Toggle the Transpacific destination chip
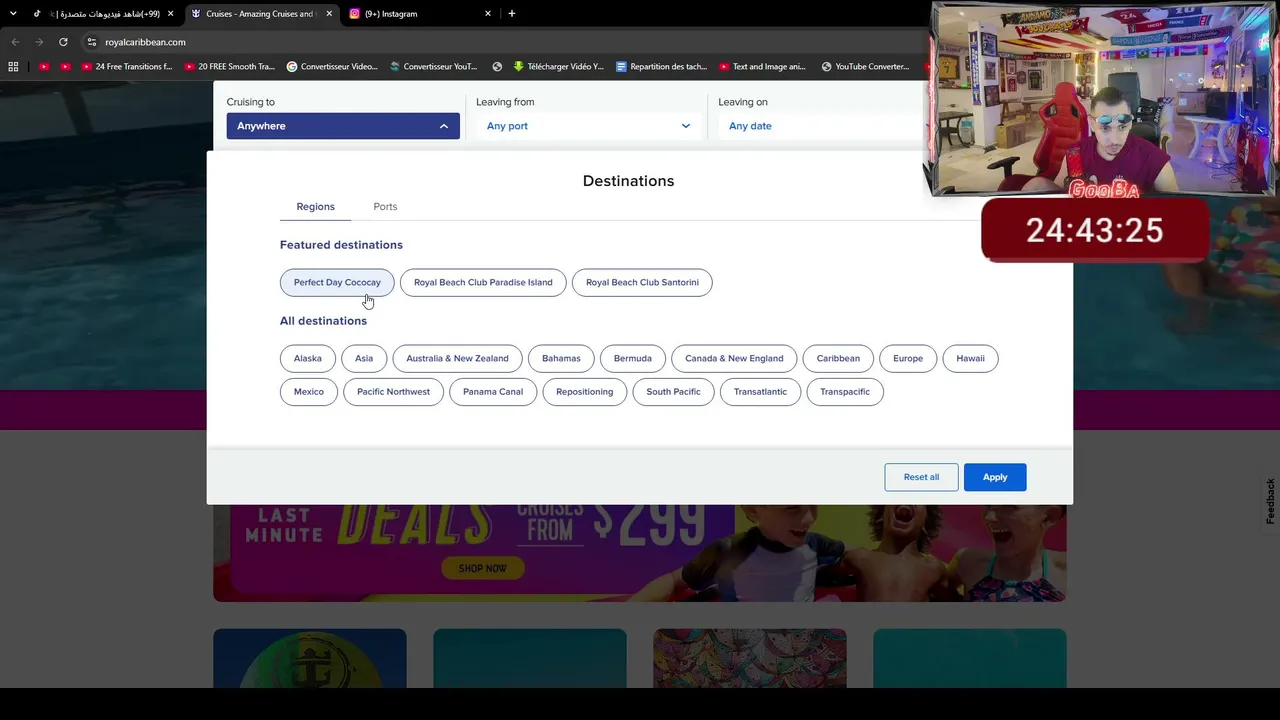The height and width of the screenshot is (720, 1280). (x=845, y=391)
